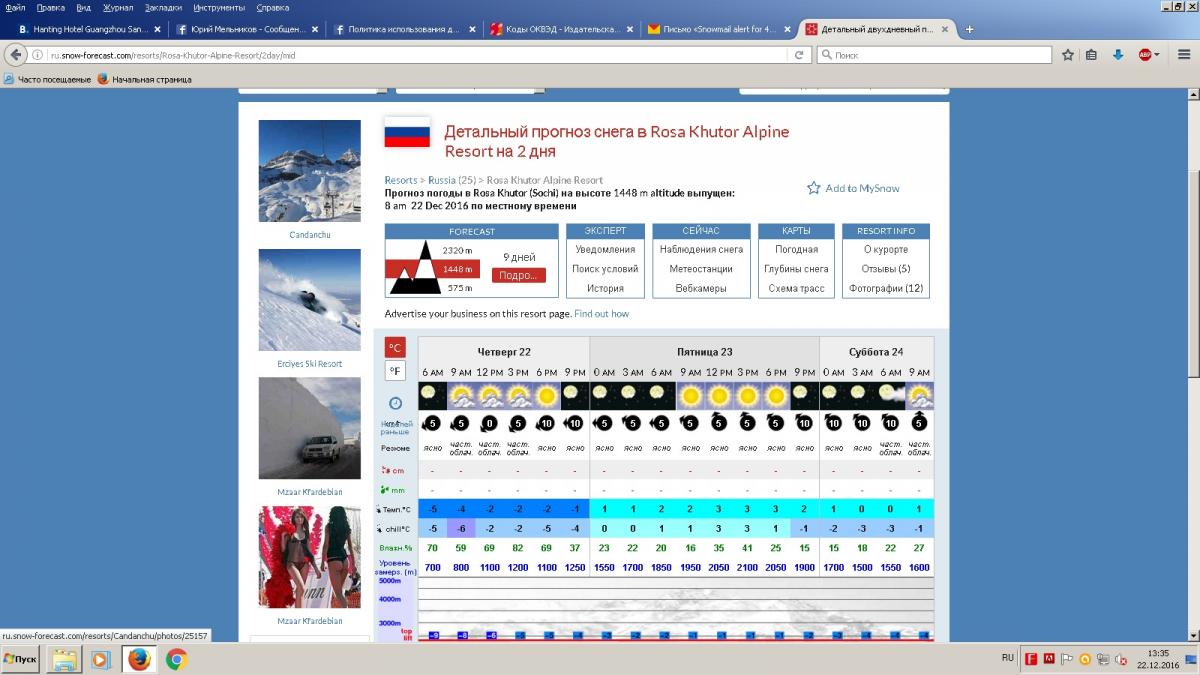Open new tab with plus button
This screenshot has height=675, width=1200.
pyautogui.click(x=970, y=29)
